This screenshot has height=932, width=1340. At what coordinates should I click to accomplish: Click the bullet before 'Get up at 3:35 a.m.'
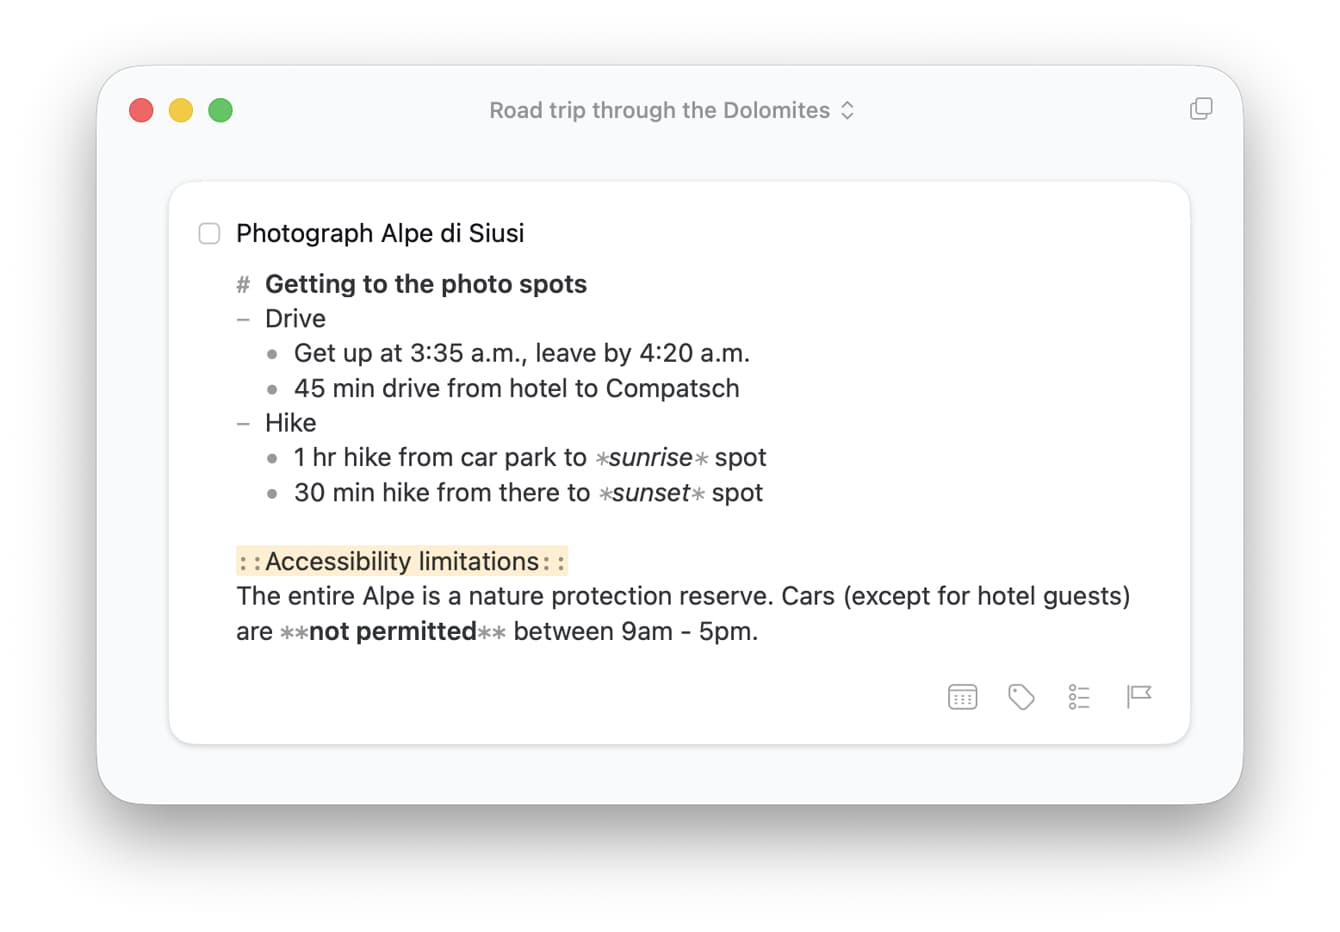tap(271, 354)
